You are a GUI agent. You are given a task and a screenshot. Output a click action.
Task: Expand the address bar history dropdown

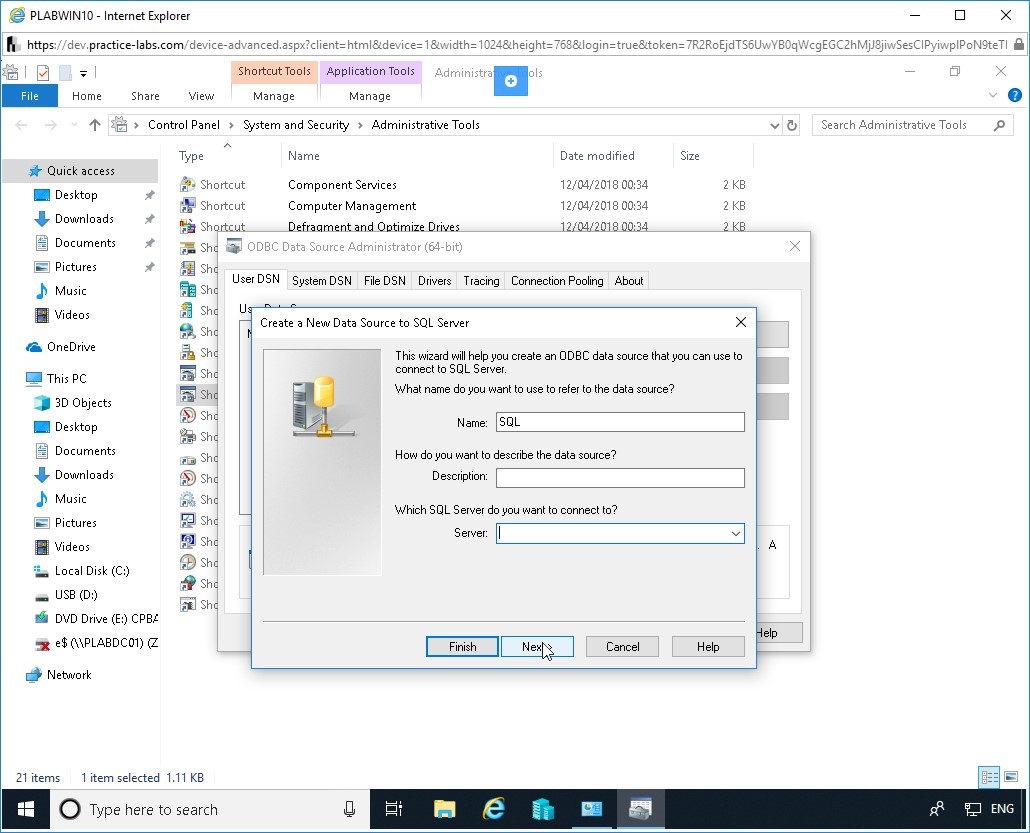[x=774, y=125]
